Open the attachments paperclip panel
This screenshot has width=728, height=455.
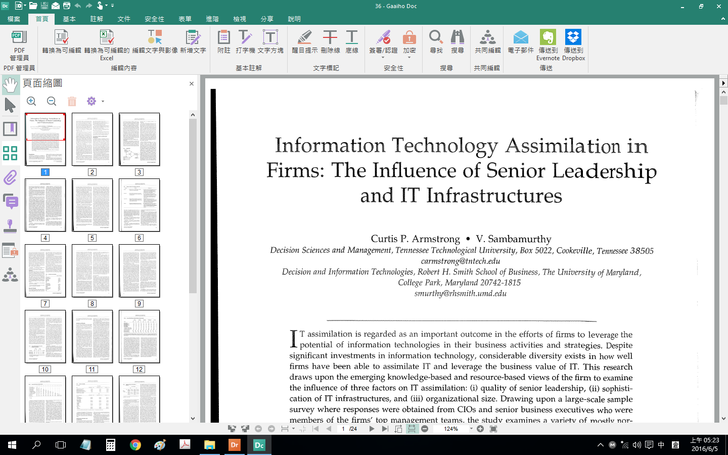tap(10, 178)
